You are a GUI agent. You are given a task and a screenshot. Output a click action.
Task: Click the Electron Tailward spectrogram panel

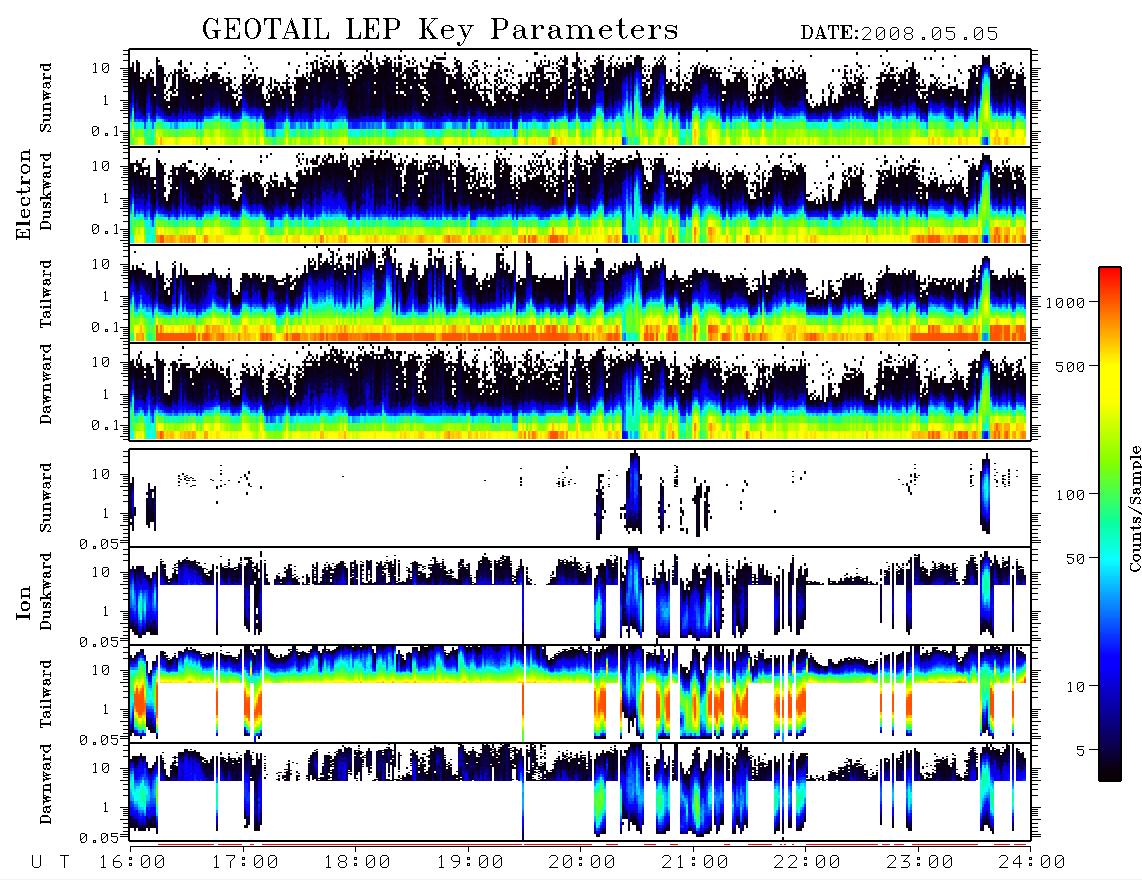click(580, 294)
